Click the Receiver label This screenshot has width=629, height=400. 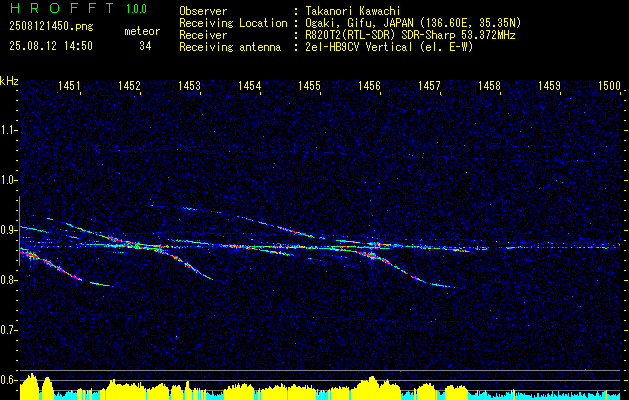pyautogui.click(x=203, y=35)
